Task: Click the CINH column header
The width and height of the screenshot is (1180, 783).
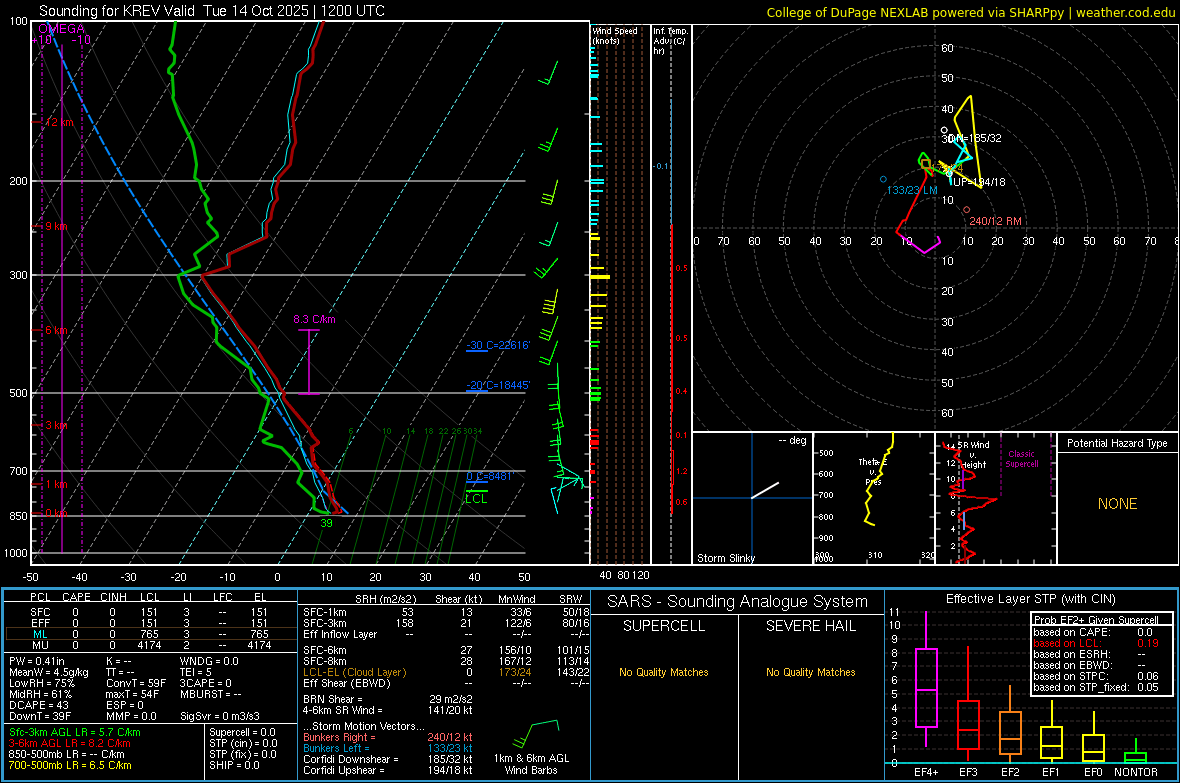Action: [114, 597]
